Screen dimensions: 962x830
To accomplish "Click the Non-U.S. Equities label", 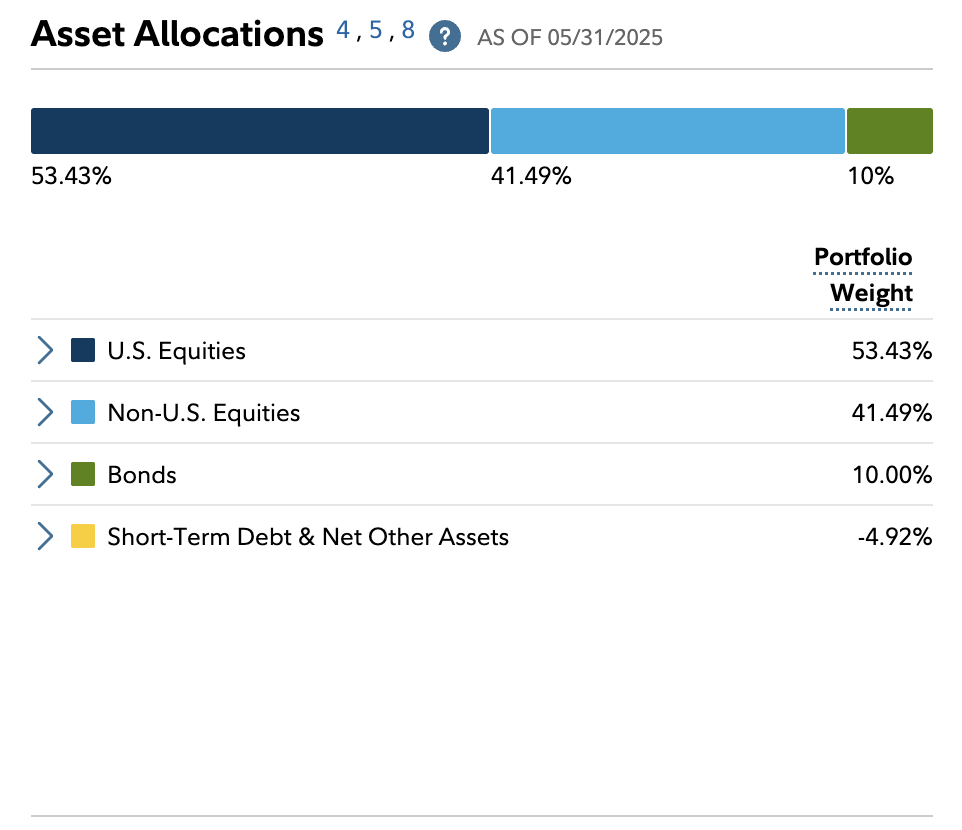I will (203, 413).
